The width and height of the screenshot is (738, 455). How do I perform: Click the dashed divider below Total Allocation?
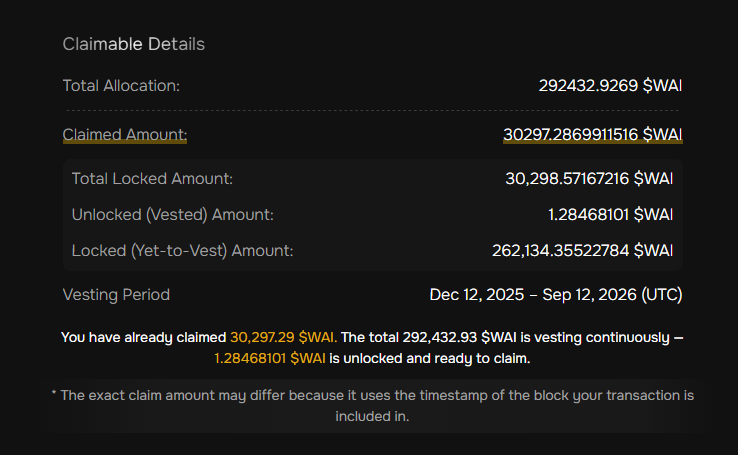(x=372, y=110)
